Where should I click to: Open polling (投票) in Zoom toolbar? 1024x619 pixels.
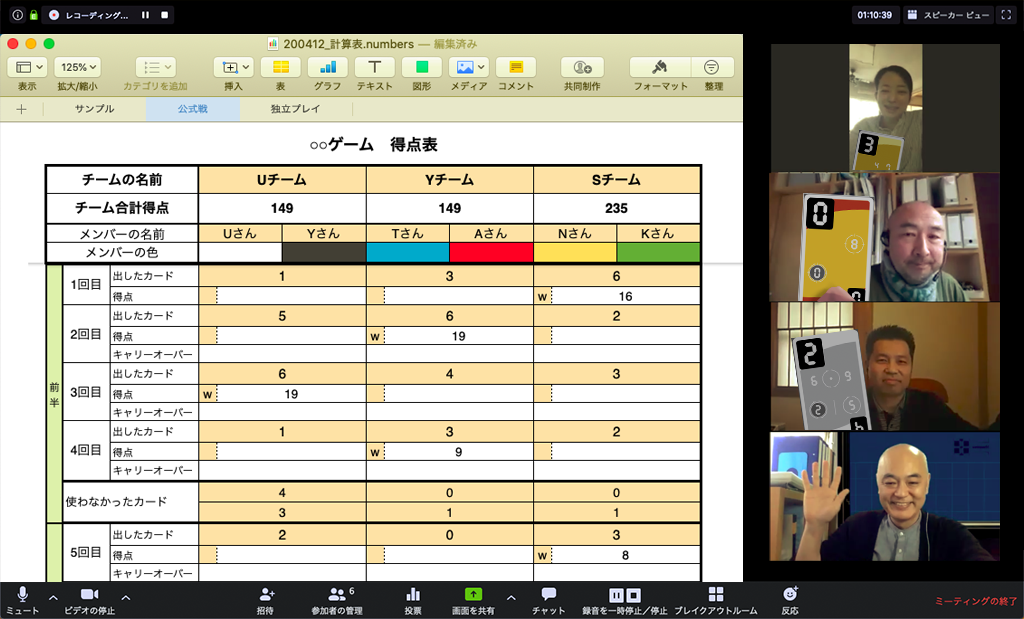click(413, 600)
